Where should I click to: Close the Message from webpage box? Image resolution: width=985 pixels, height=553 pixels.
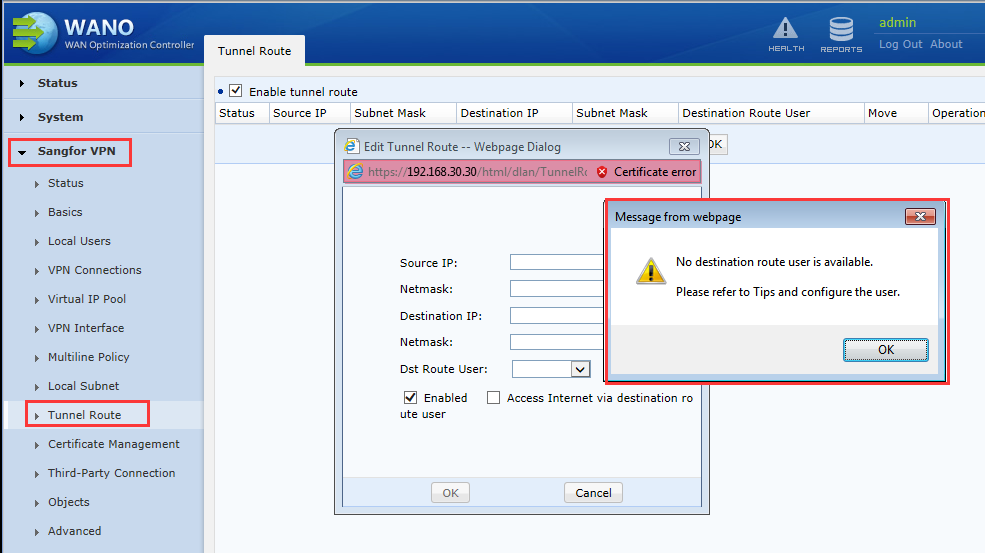point(920,216)
